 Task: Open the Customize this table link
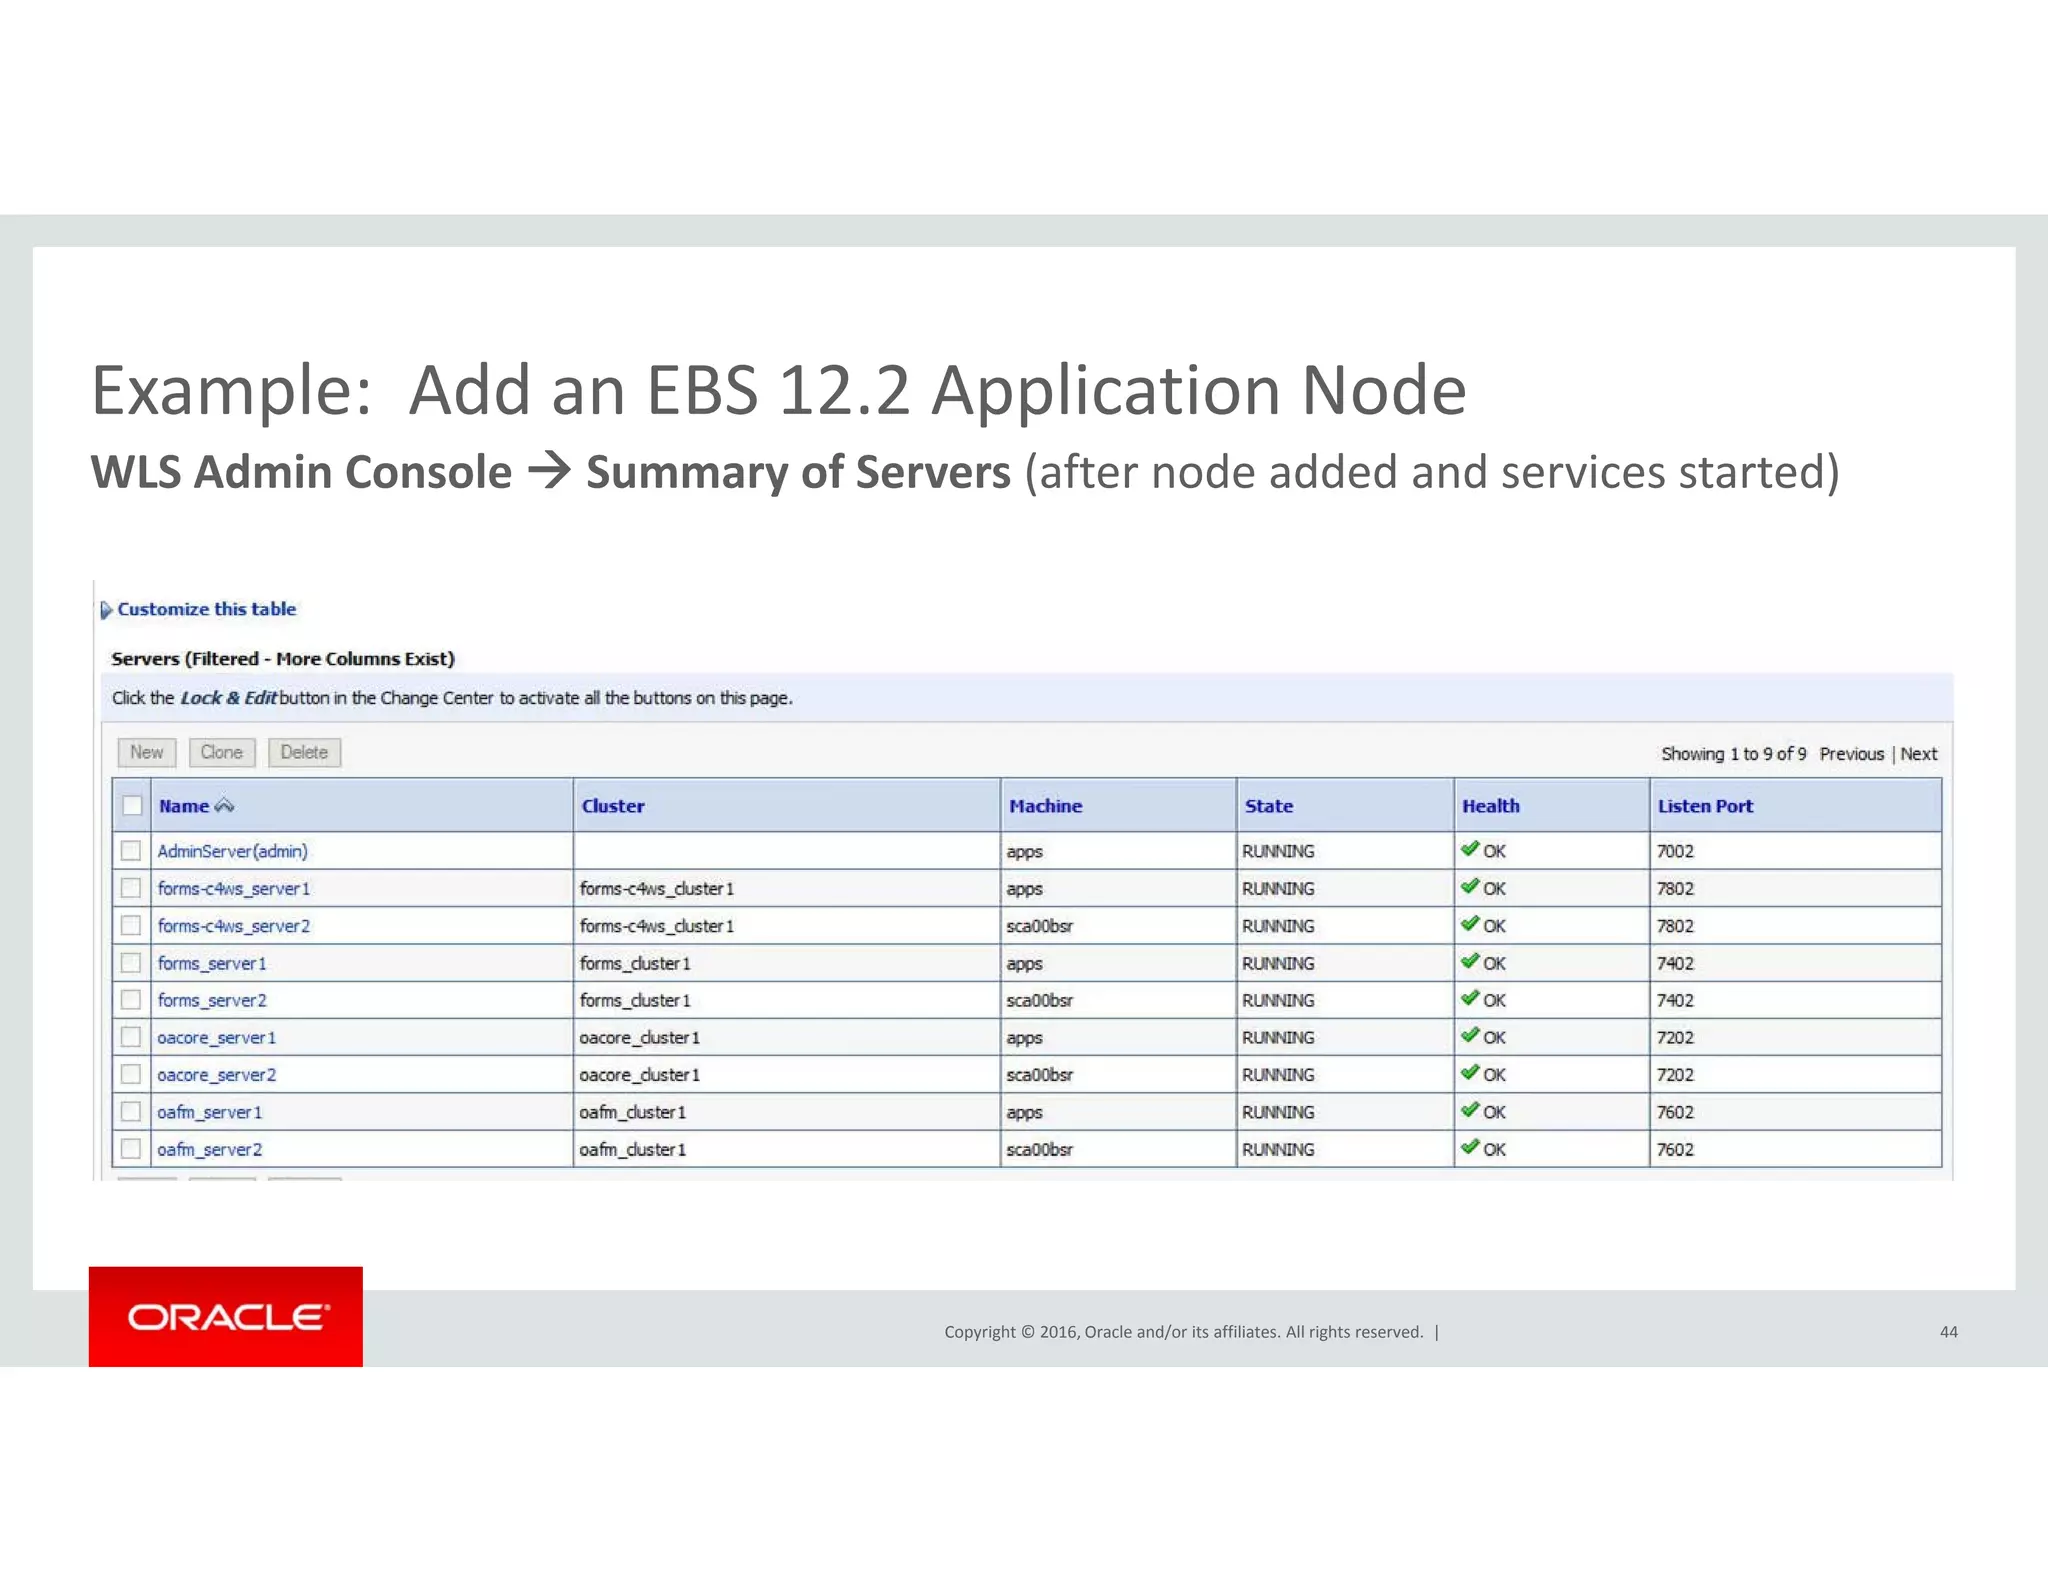[x=207, y=609]
